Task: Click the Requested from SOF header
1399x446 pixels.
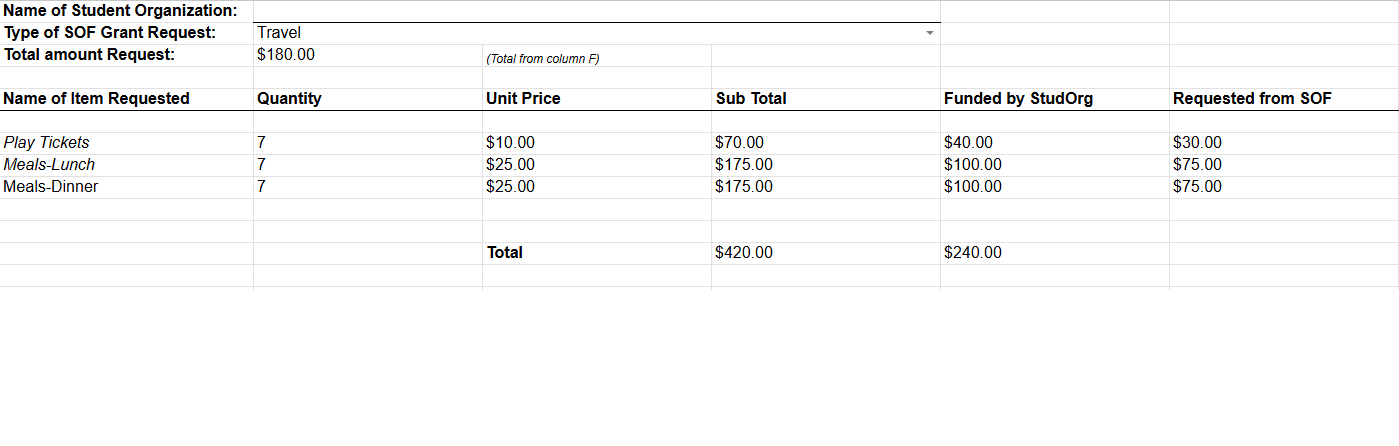Action: pyautogui.click(x=1284, y=99)
